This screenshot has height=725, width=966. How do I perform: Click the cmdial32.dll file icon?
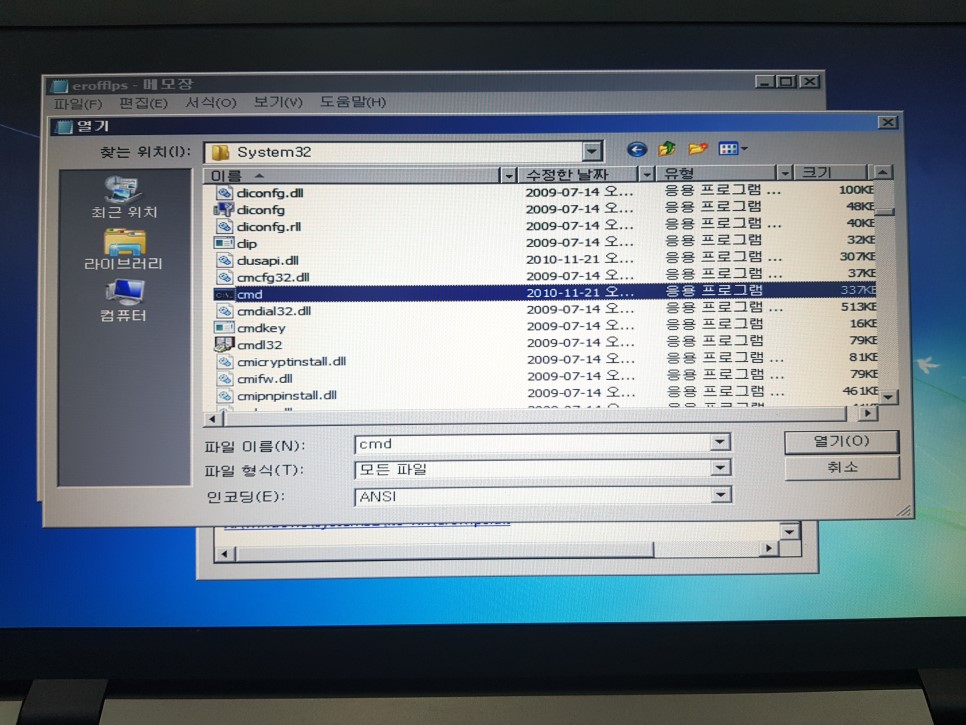pos(224,311)
